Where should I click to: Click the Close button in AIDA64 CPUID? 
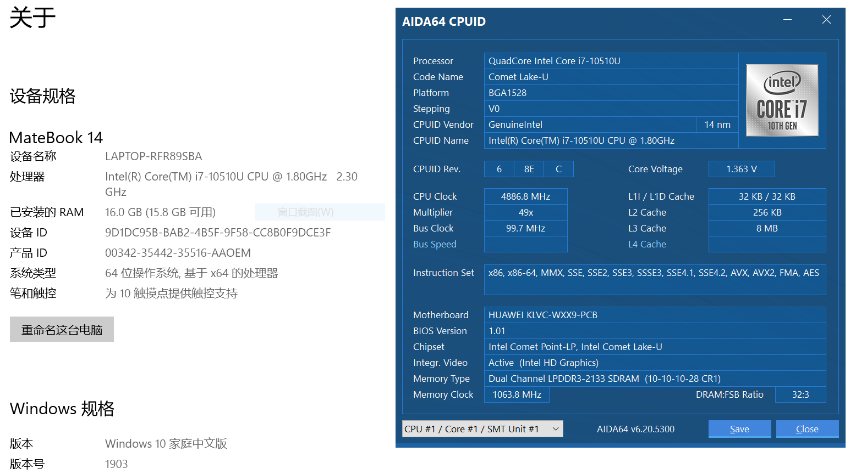(807, 429)
